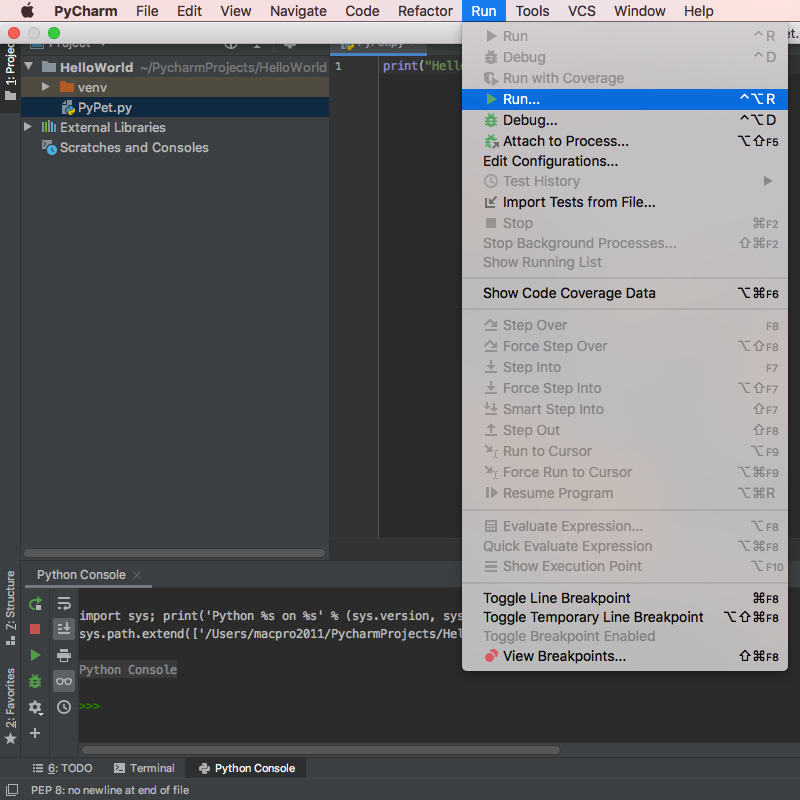Click the Attach to Process bug icon
Screen dimensions: 800x800
click(491, 141)
